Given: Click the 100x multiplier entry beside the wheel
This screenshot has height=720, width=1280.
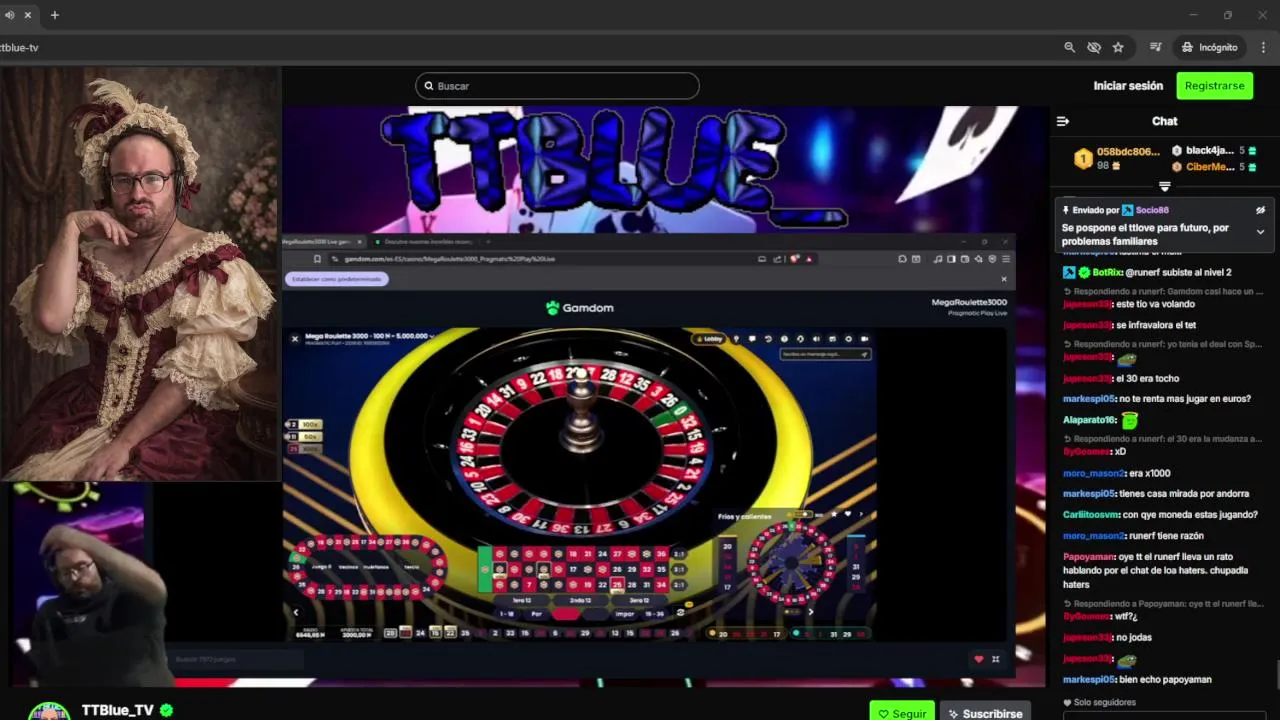Looking at the screenshot, I should pyautogui.click(x=306, y=425).
